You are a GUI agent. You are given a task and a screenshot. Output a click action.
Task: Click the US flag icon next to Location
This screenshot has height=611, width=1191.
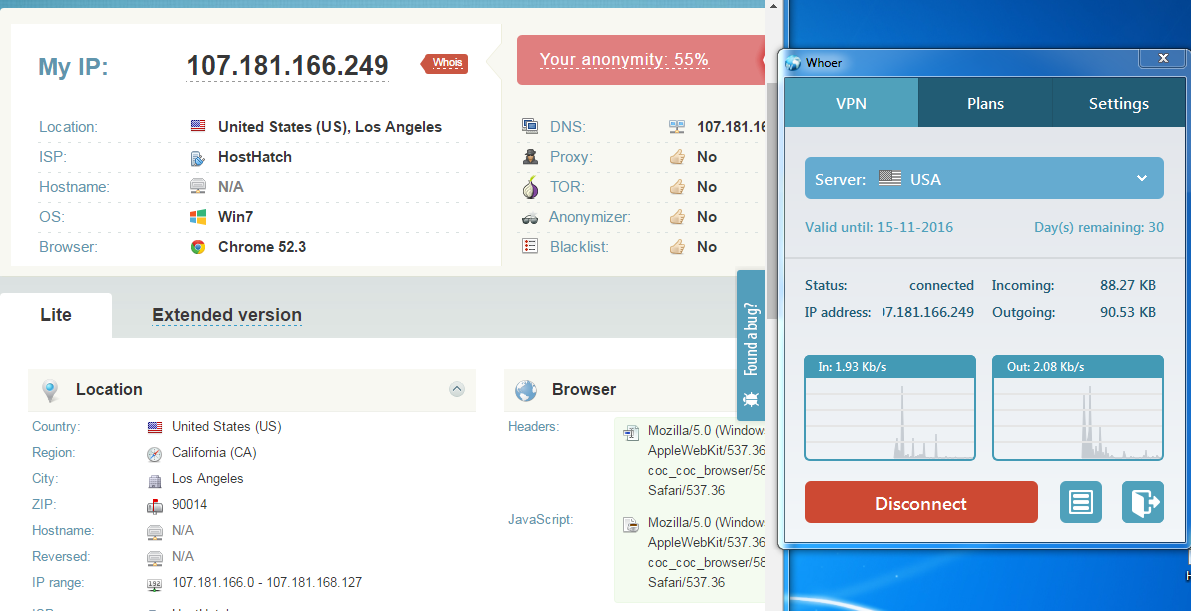click(197, 126)
